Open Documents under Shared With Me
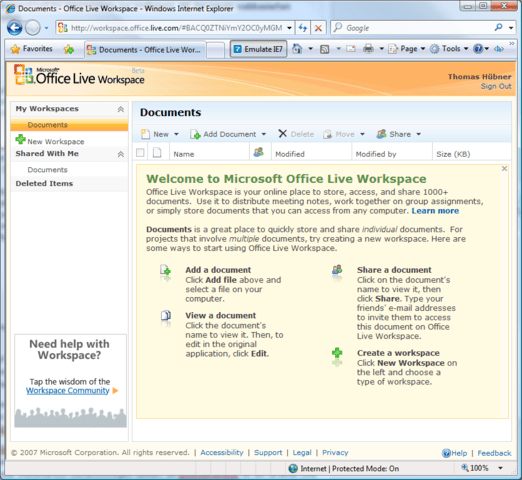This screenshot has height=480, width=522. [47, 170]
